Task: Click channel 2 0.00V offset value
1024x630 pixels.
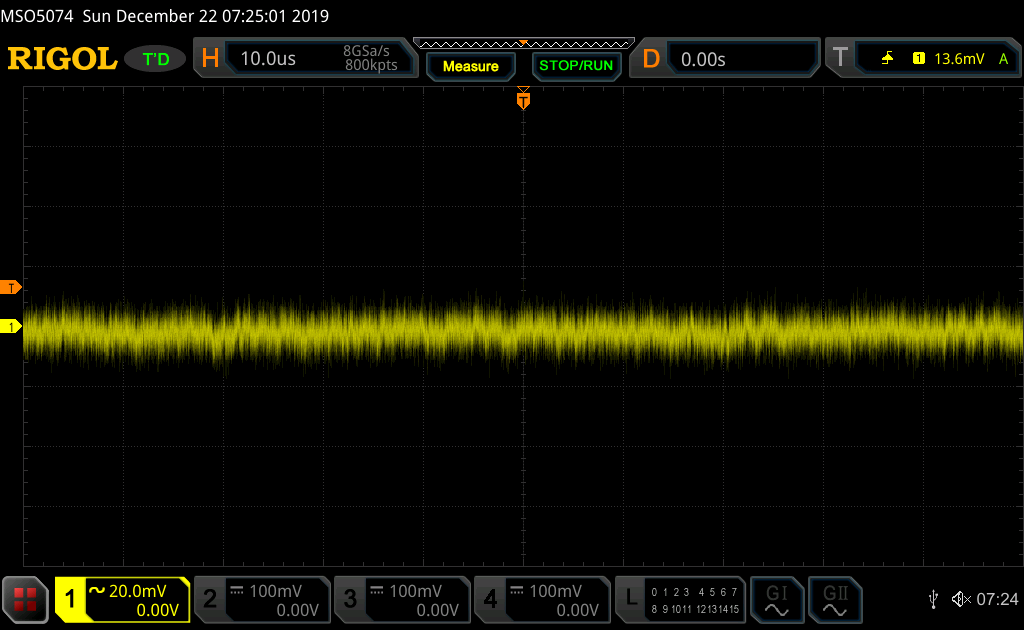Action: (297, 610)
